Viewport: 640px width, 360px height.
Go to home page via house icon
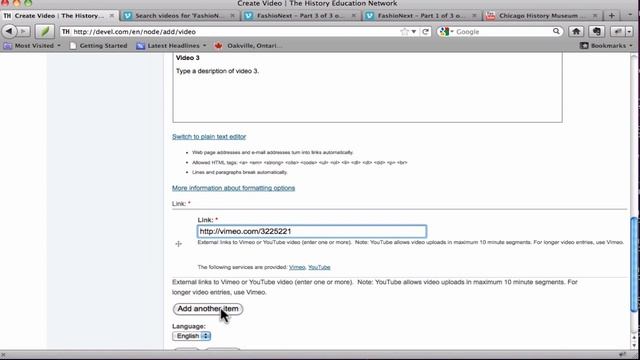[576, 31]
